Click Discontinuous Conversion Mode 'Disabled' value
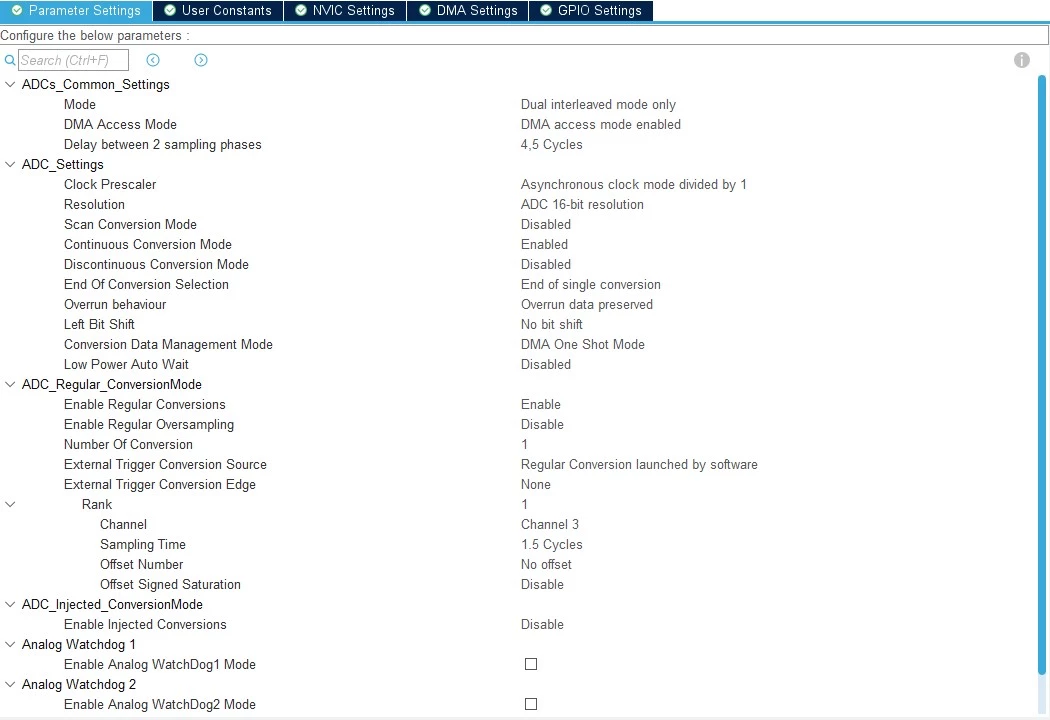 (x=546, y=265)
